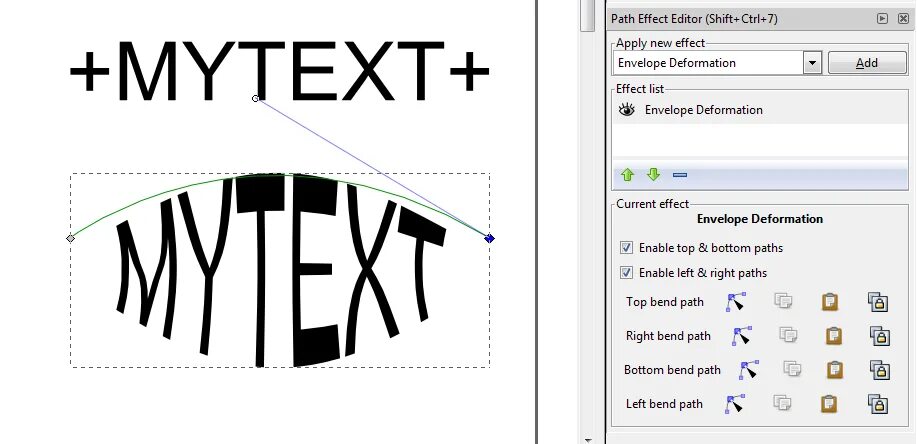The width and height of the screenshot is (917, 444).
Task: Link Right bend path to clipboard path
Action: tap(880, 336)
